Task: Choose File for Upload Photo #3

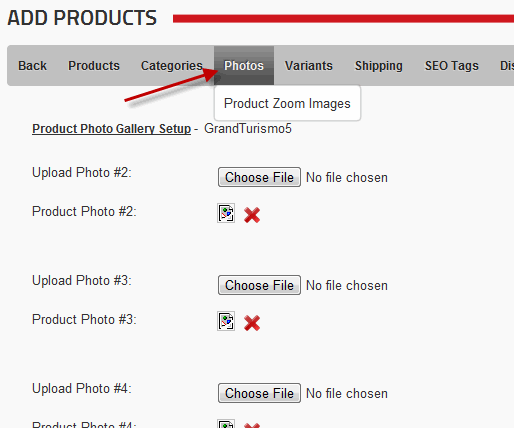Action: point(259,285)
